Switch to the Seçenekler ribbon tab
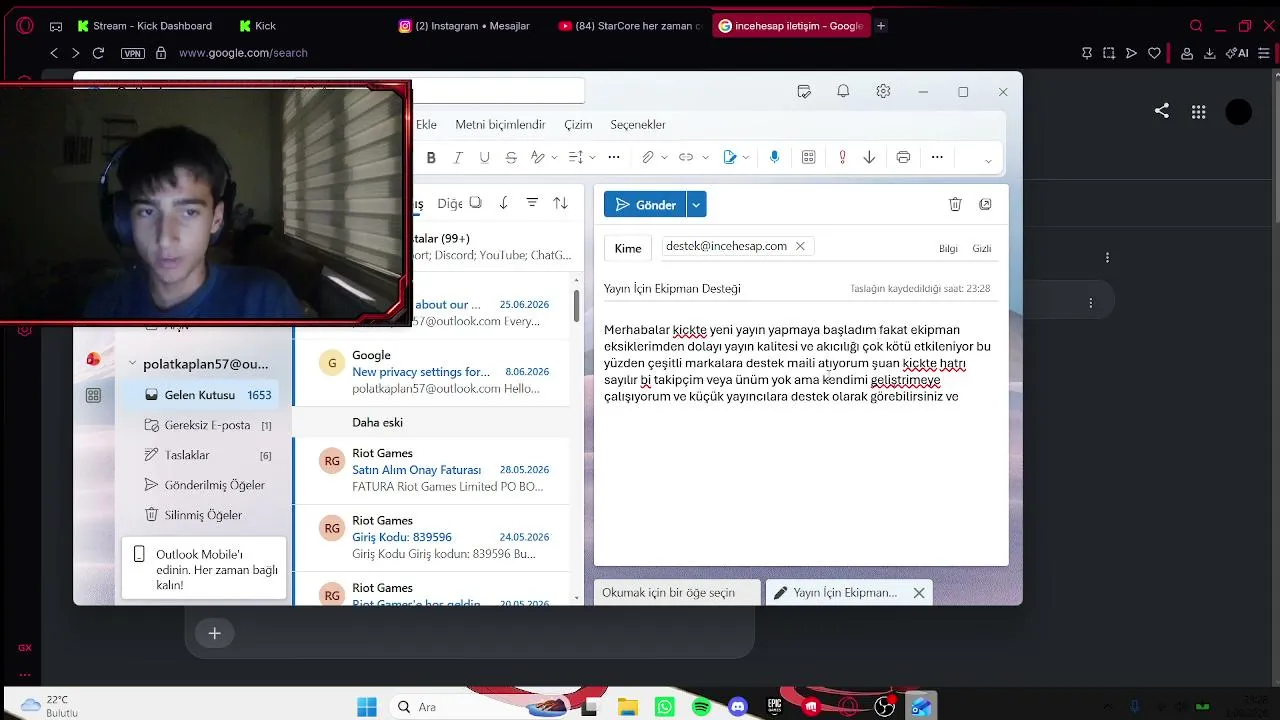Screen dimensions: 1280x720 pyautogui.click(x=638, y=125)
